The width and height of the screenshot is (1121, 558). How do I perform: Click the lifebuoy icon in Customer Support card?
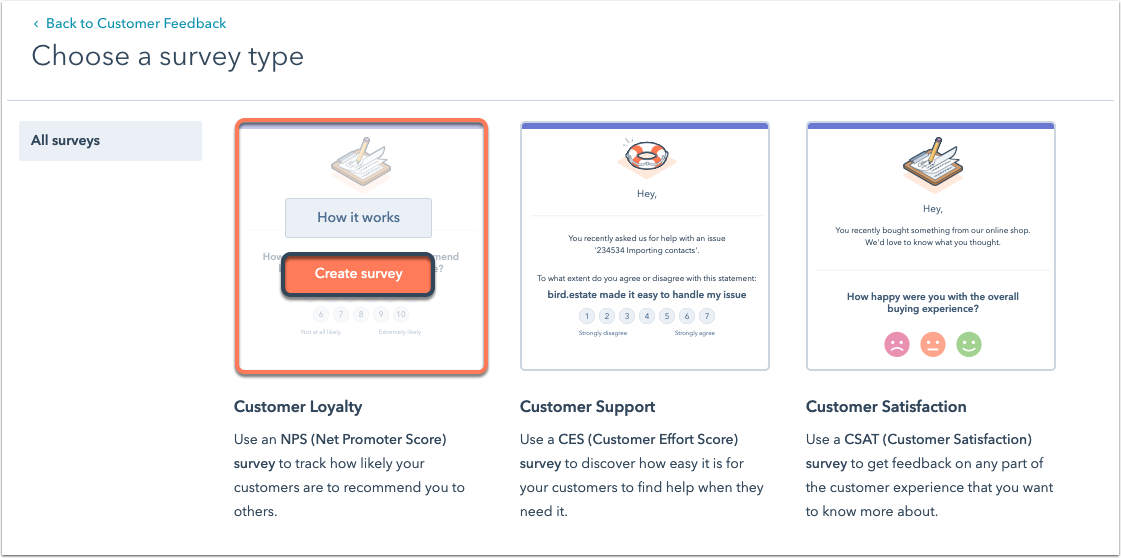click(x=645, y=156)
